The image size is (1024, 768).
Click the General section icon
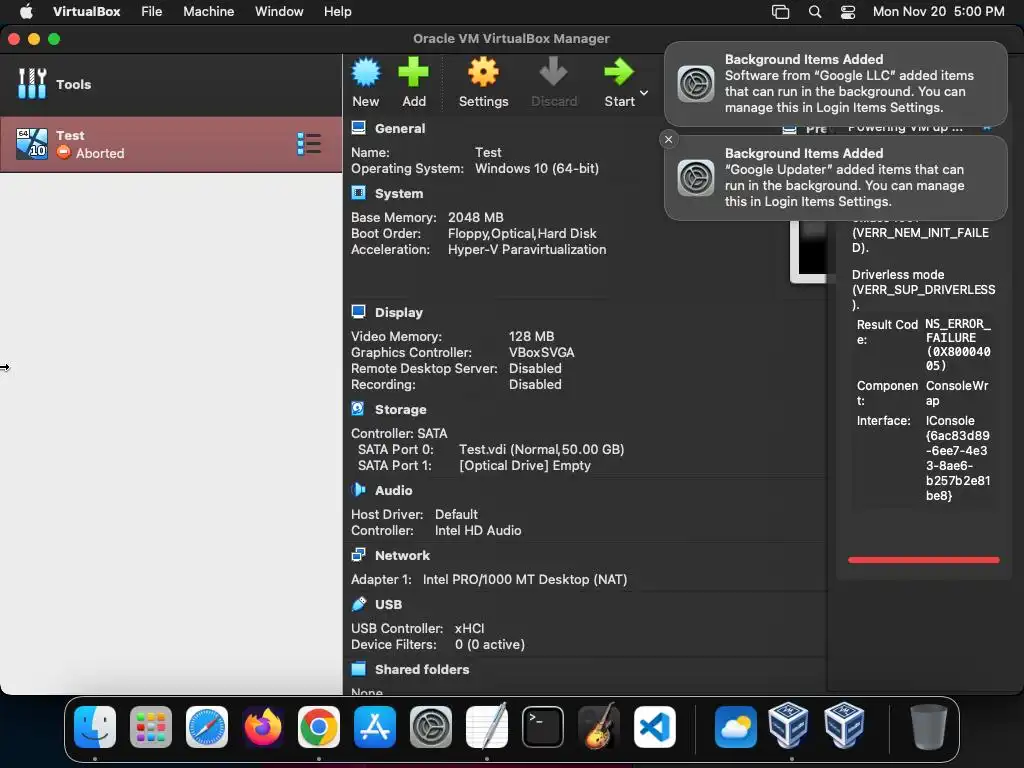(359, 127)
